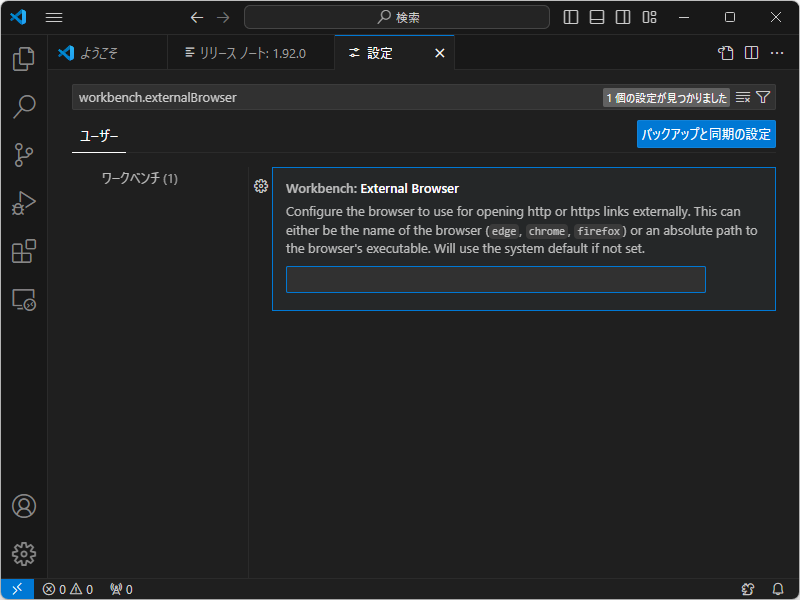Image resolution: width=800 pixels, height=600 pixels.
Task: Minimize the VS Code window
Action: point(684,17)
